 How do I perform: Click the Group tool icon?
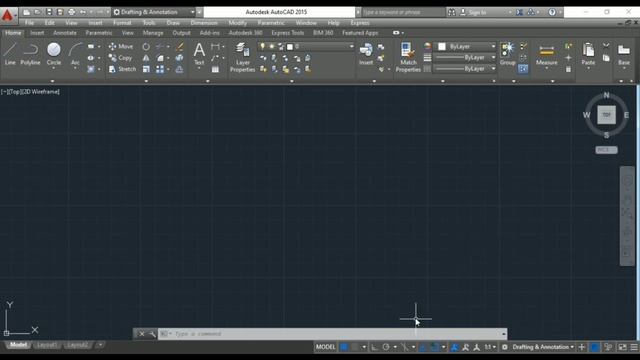point(507,54)
